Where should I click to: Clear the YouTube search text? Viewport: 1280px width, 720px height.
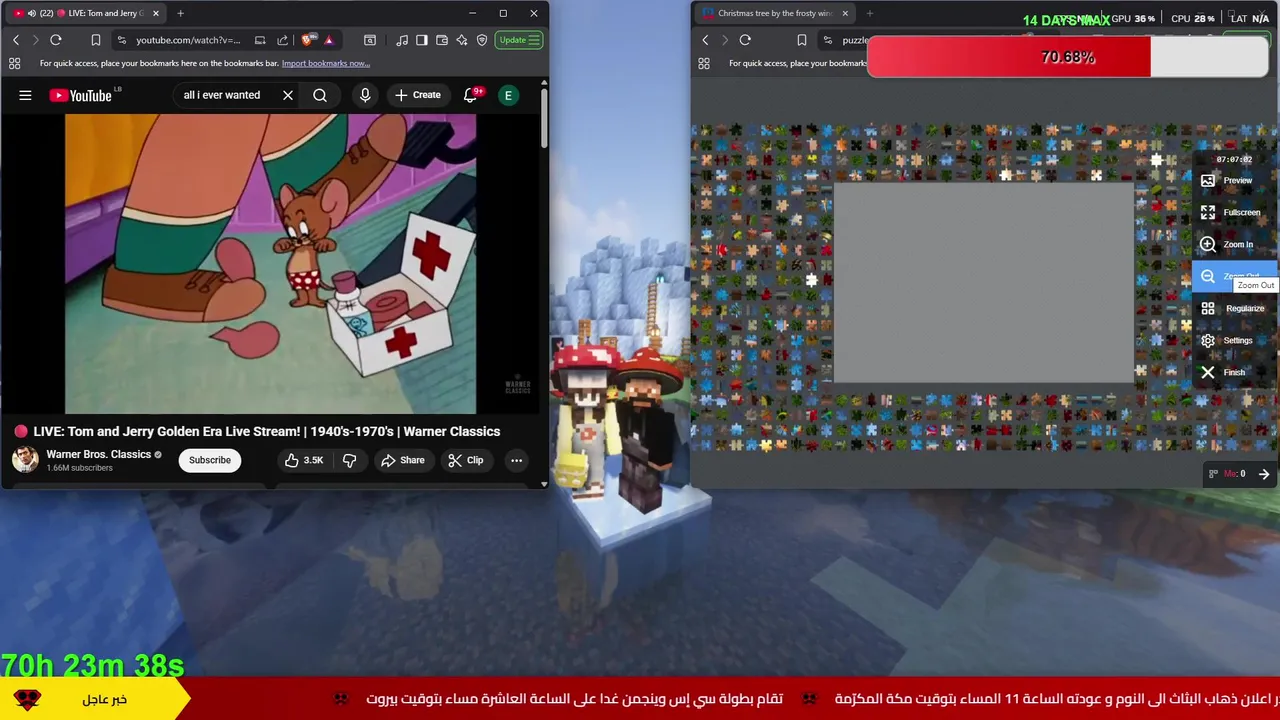(288, 95)
